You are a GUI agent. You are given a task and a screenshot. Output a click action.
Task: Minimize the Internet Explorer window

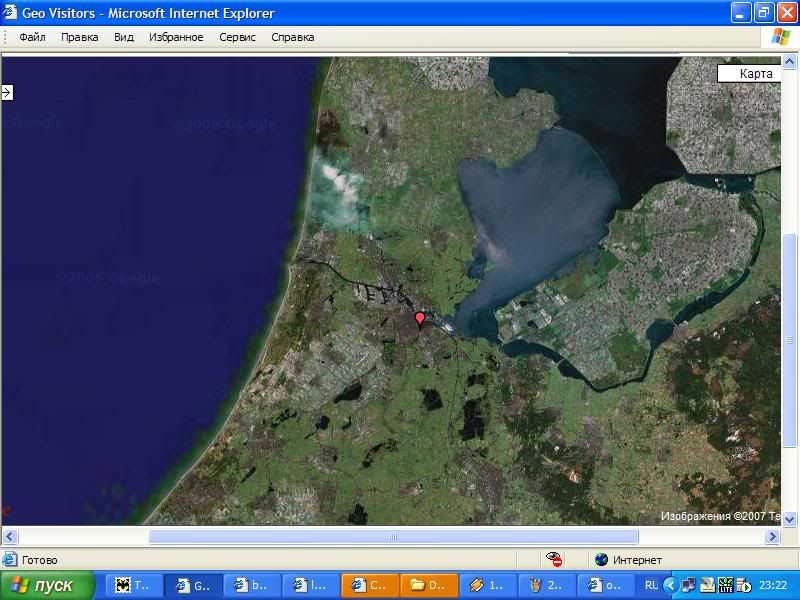coord(740,13)
